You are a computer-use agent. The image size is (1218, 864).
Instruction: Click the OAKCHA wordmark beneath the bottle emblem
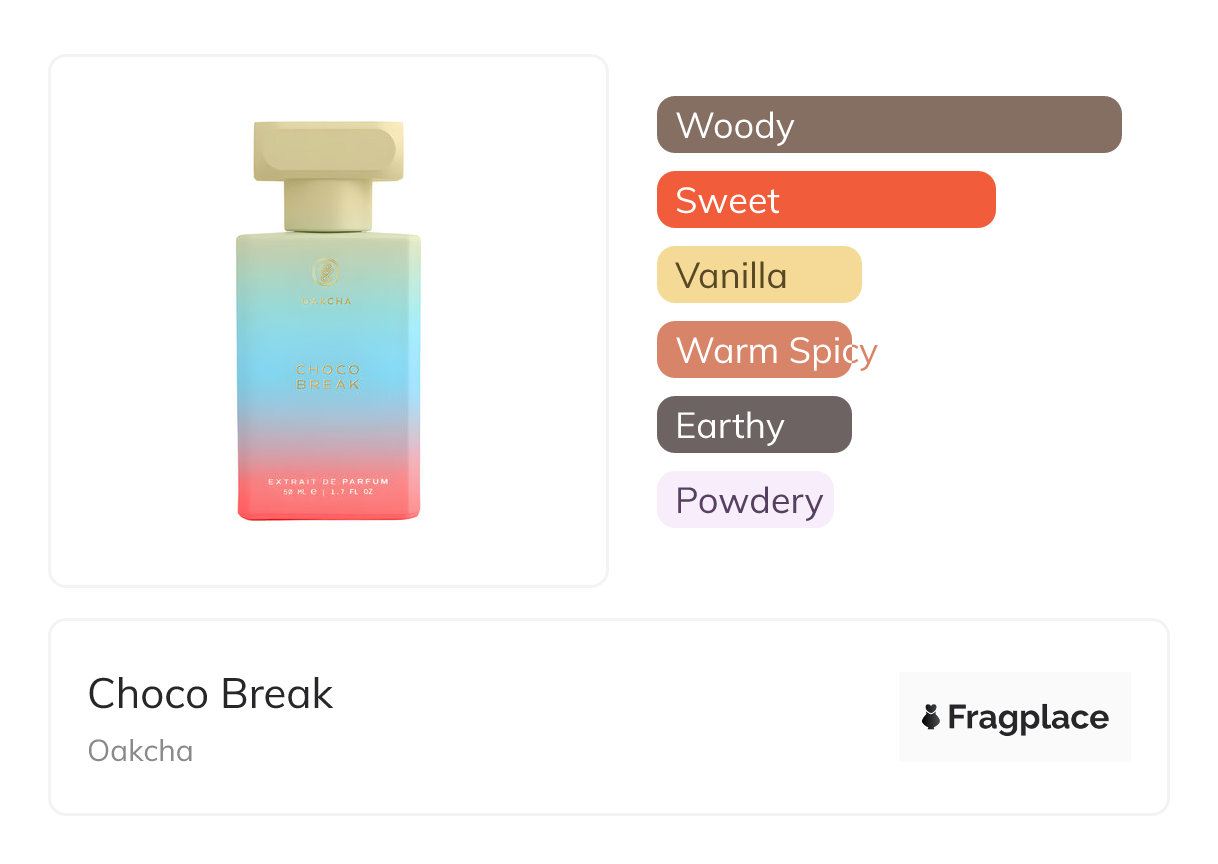click(328, 301)
